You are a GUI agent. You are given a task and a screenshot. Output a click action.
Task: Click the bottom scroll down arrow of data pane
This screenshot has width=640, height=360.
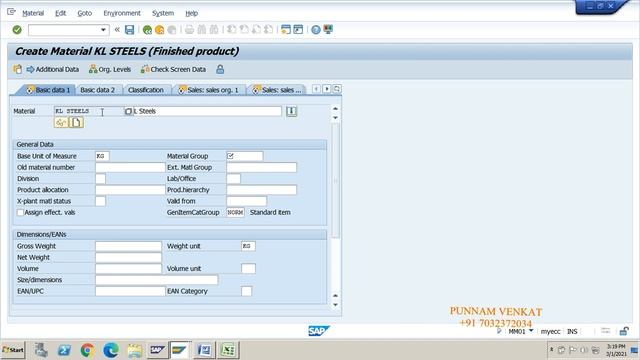pyautogui.click(x=336, y=304)
